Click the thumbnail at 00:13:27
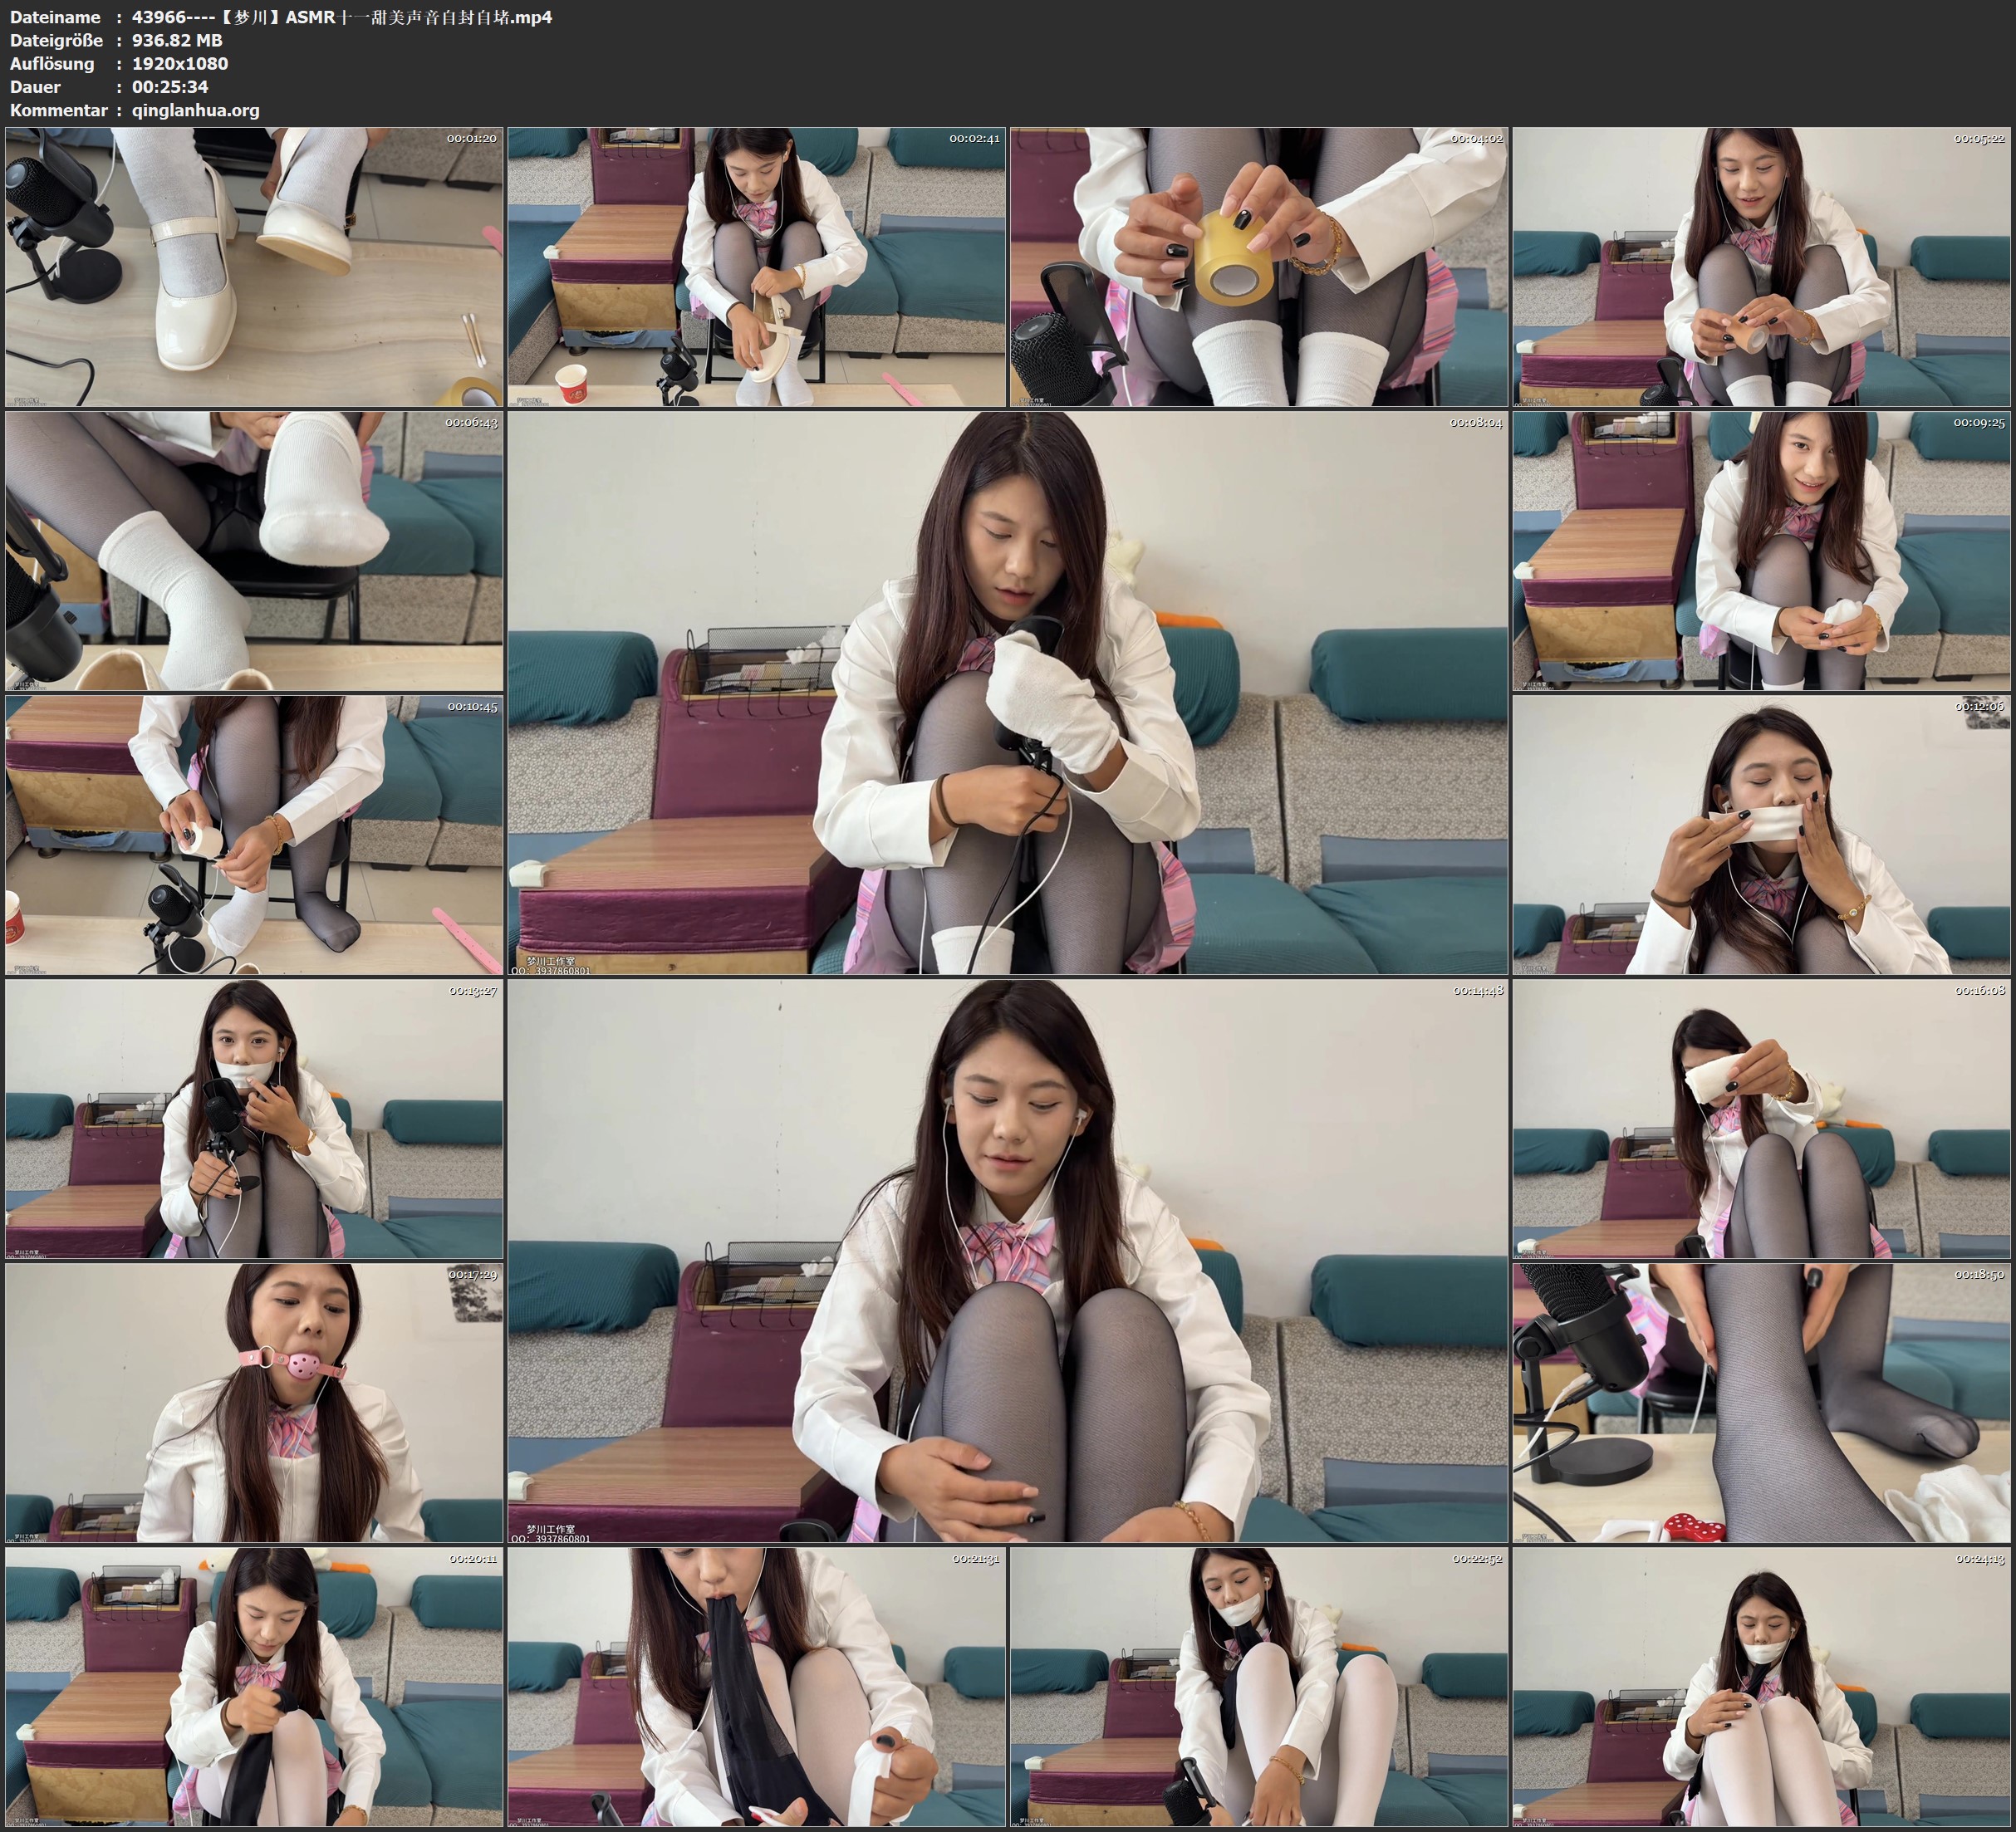The height and width of the screenshot is (1832, 2016). (254, 1119)
